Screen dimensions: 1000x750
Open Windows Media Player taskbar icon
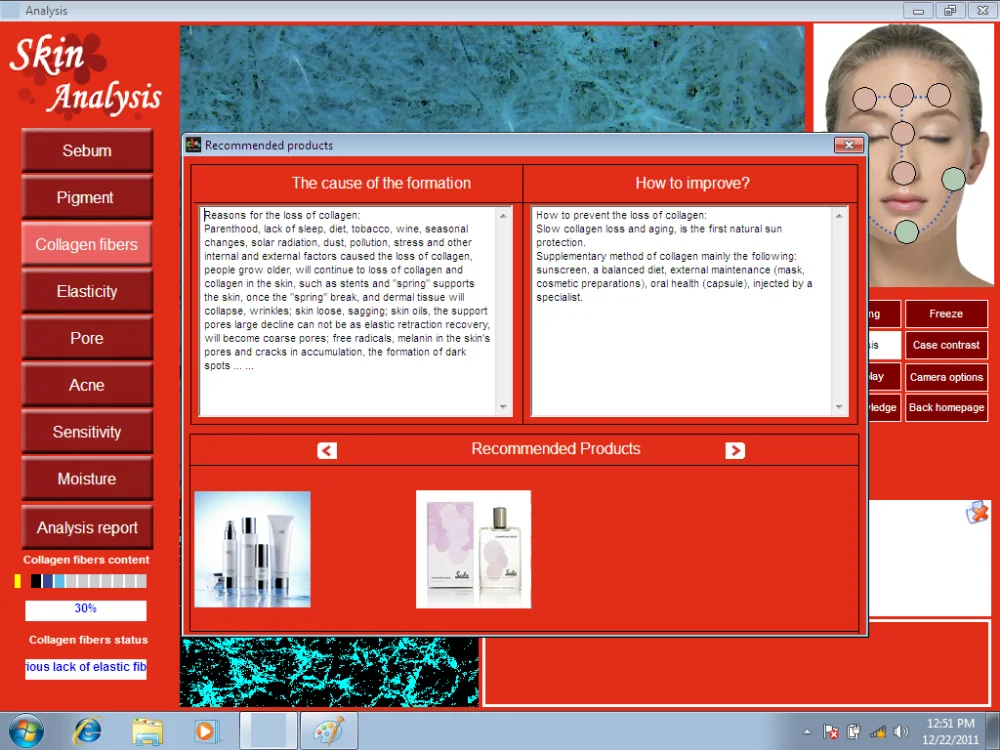(207, 731)
